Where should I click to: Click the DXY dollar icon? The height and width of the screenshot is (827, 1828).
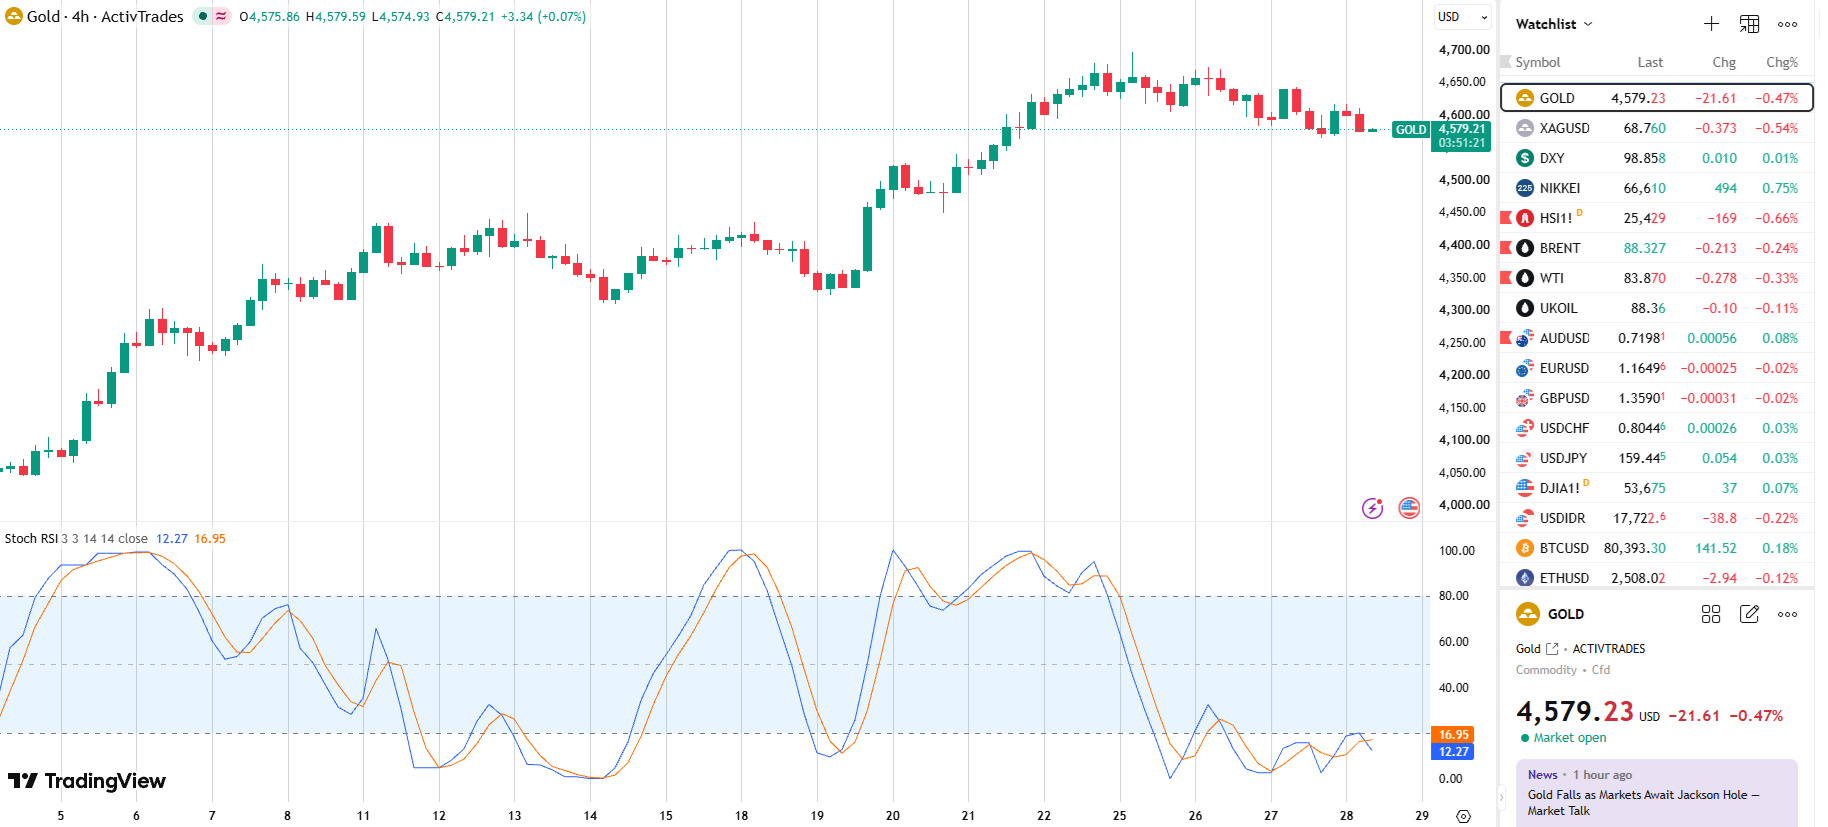[x=1525, y=158]
